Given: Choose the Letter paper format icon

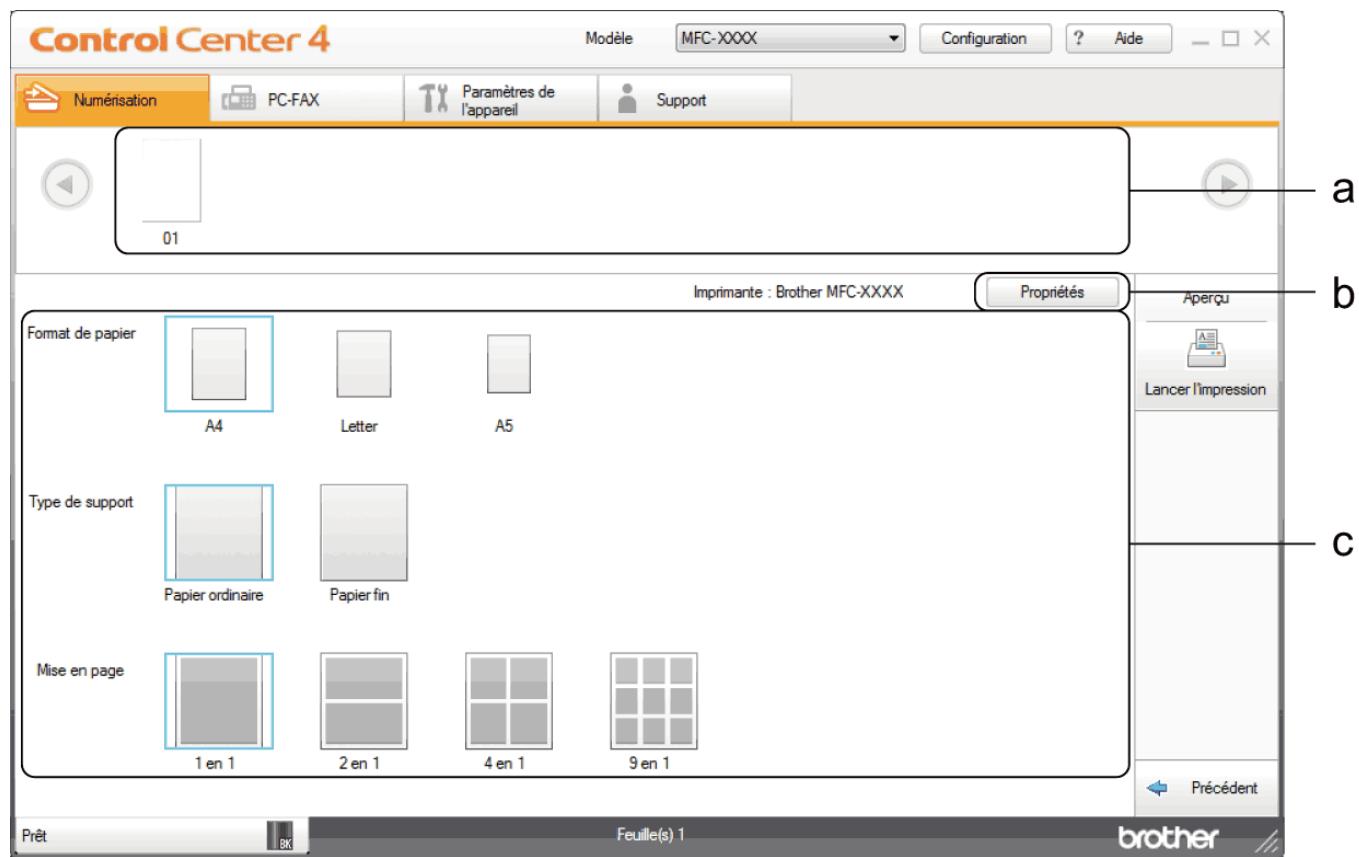Looking at the screenshot, I should tap(363, 364).
